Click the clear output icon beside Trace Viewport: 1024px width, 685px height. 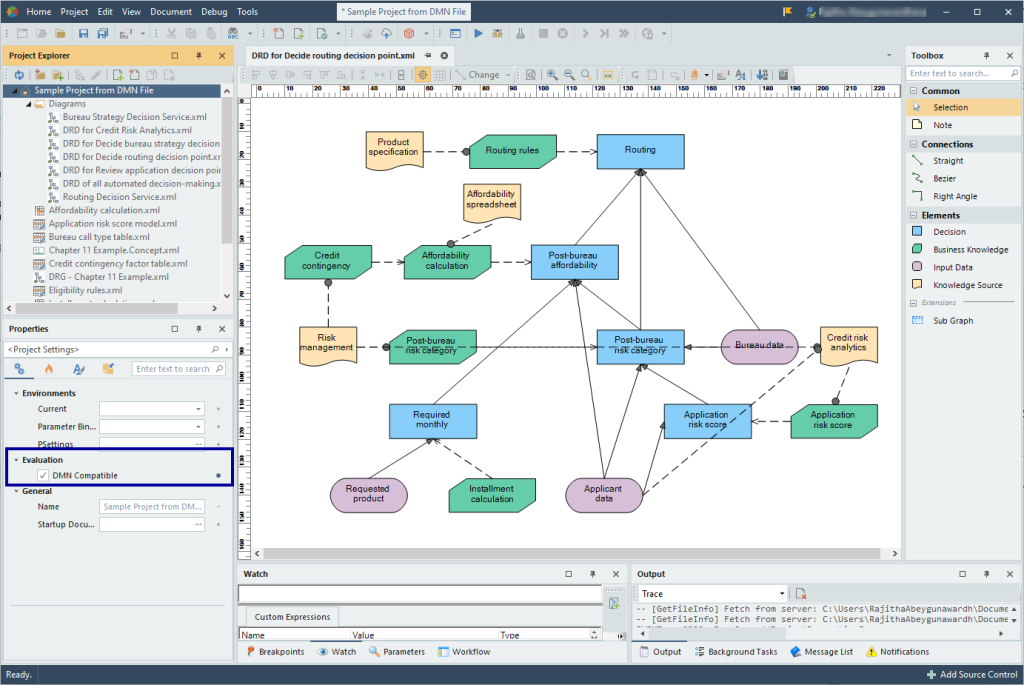pyautogui.click(x=801, y=594)
